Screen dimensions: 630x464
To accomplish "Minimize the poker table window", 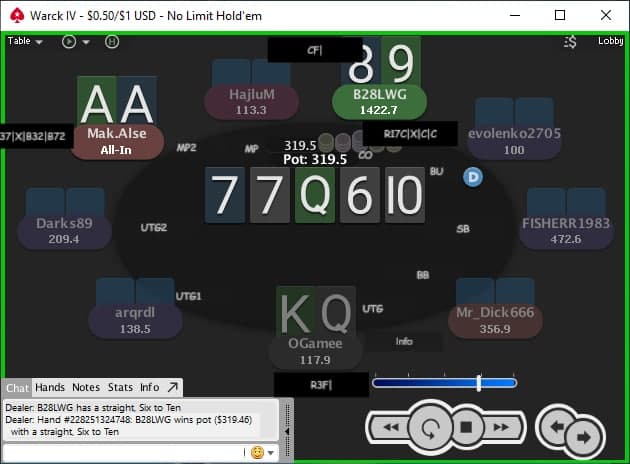I will point(515,15).
